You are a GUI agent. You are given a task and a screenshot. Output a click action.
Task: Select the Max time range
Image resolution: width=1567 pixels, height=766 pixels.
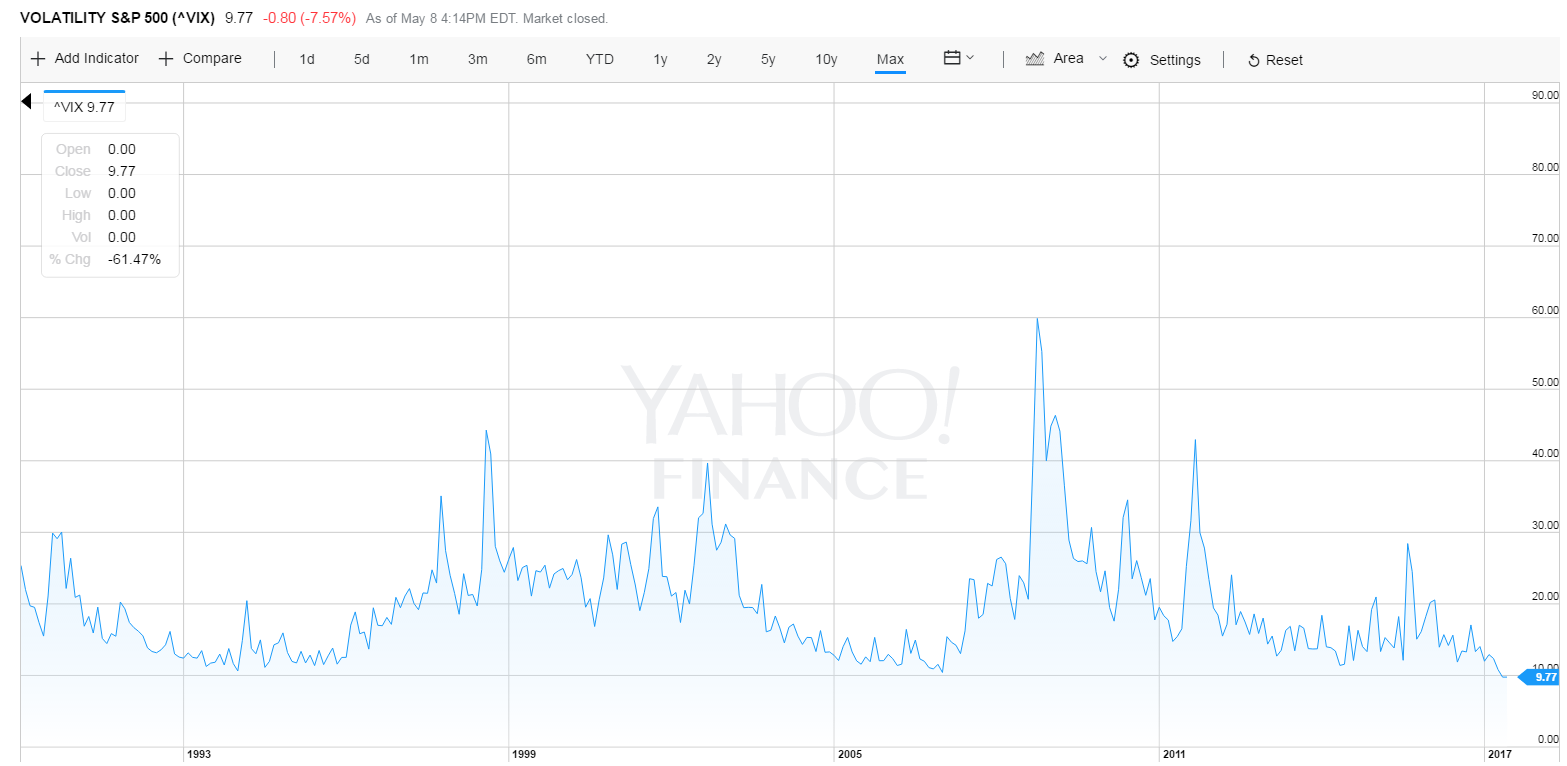pos(890,59)
